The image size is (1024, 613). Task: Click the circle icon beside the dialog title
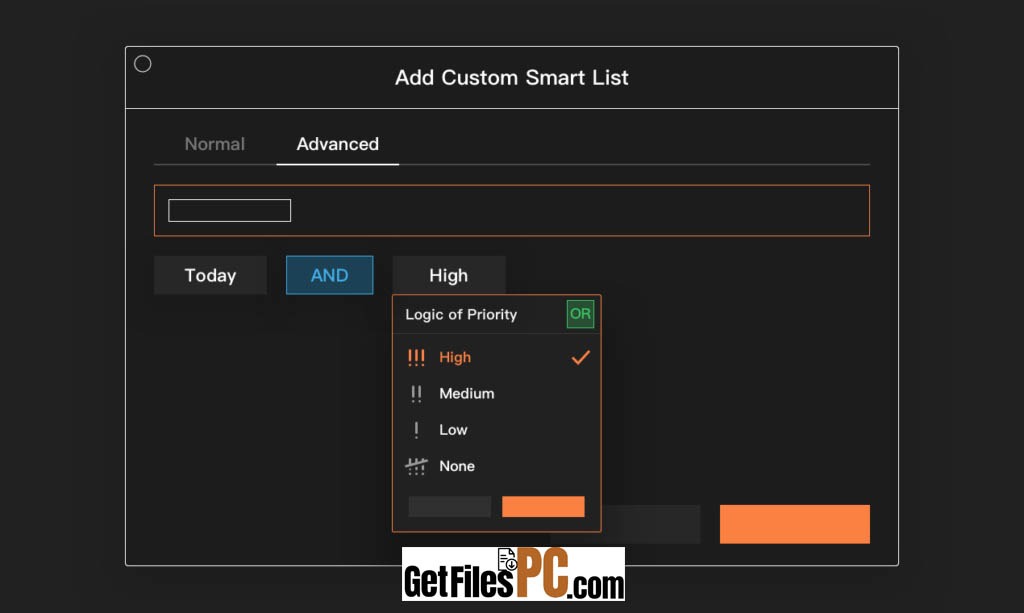pyautogui.click(x=142, y=64)
